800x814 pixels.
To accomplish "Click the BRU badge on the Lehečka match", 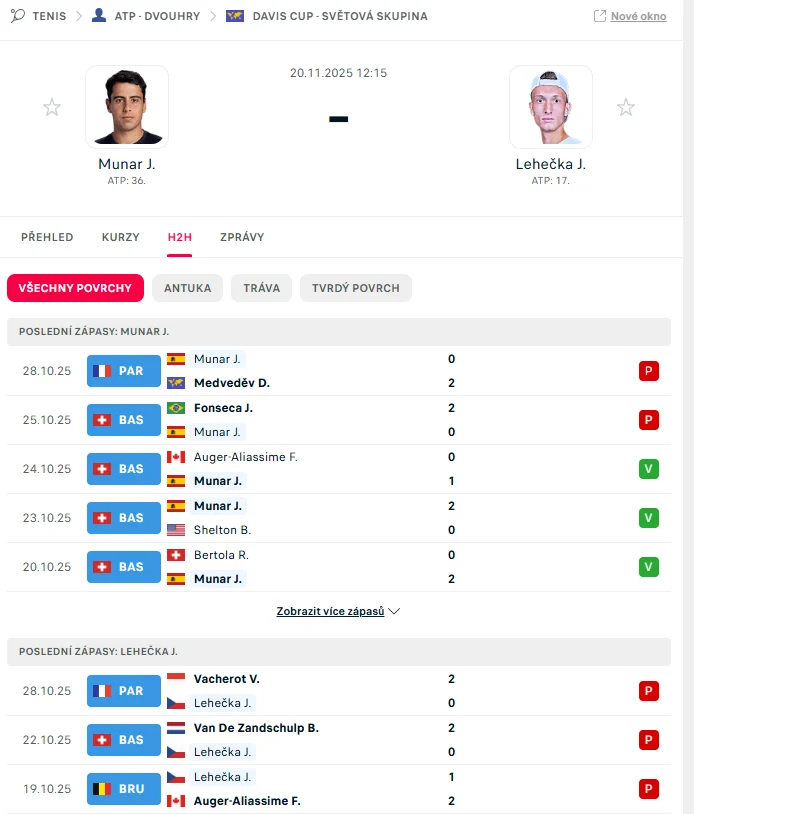I will [123, 789].
